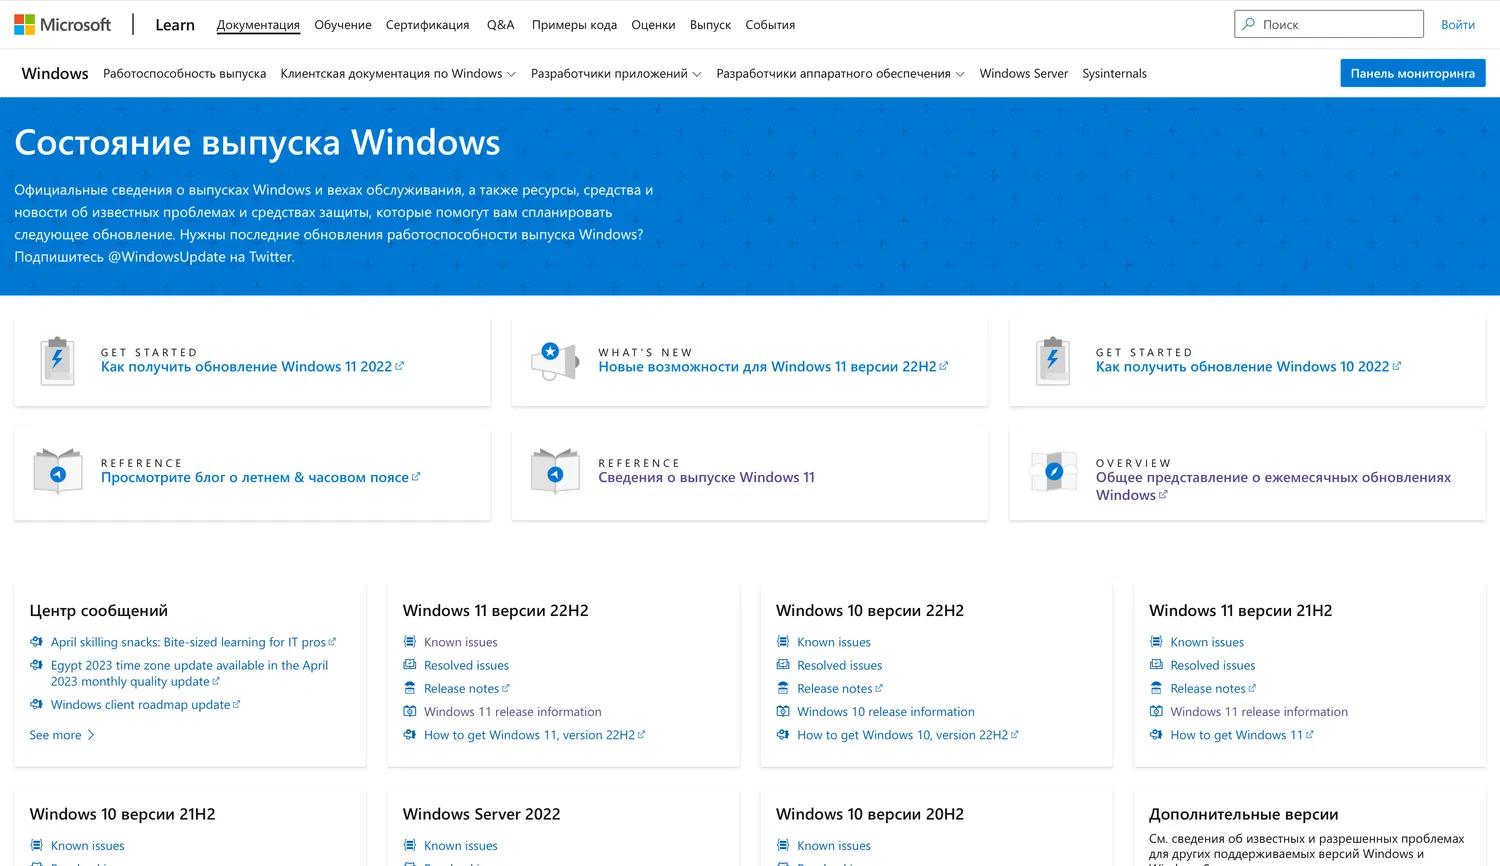
Task: Open the Выпуск menu item
Action: coord(710,25)
